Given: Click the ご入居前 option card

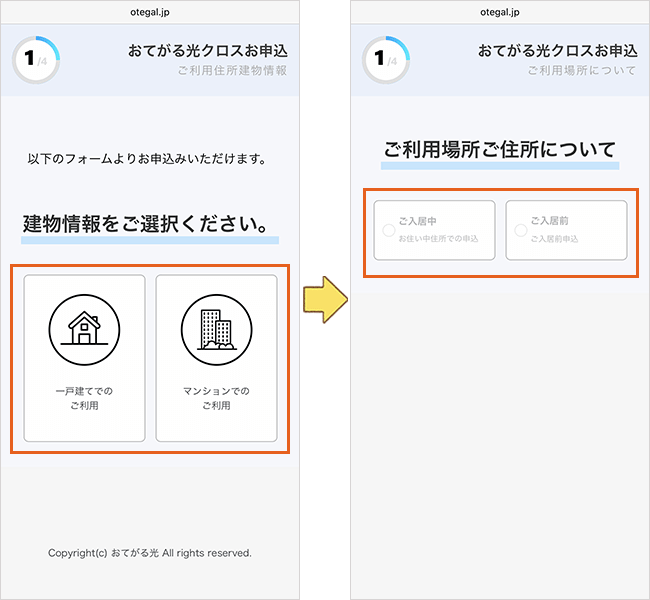Looking at the screenshot, I should (x=566, y=231).
